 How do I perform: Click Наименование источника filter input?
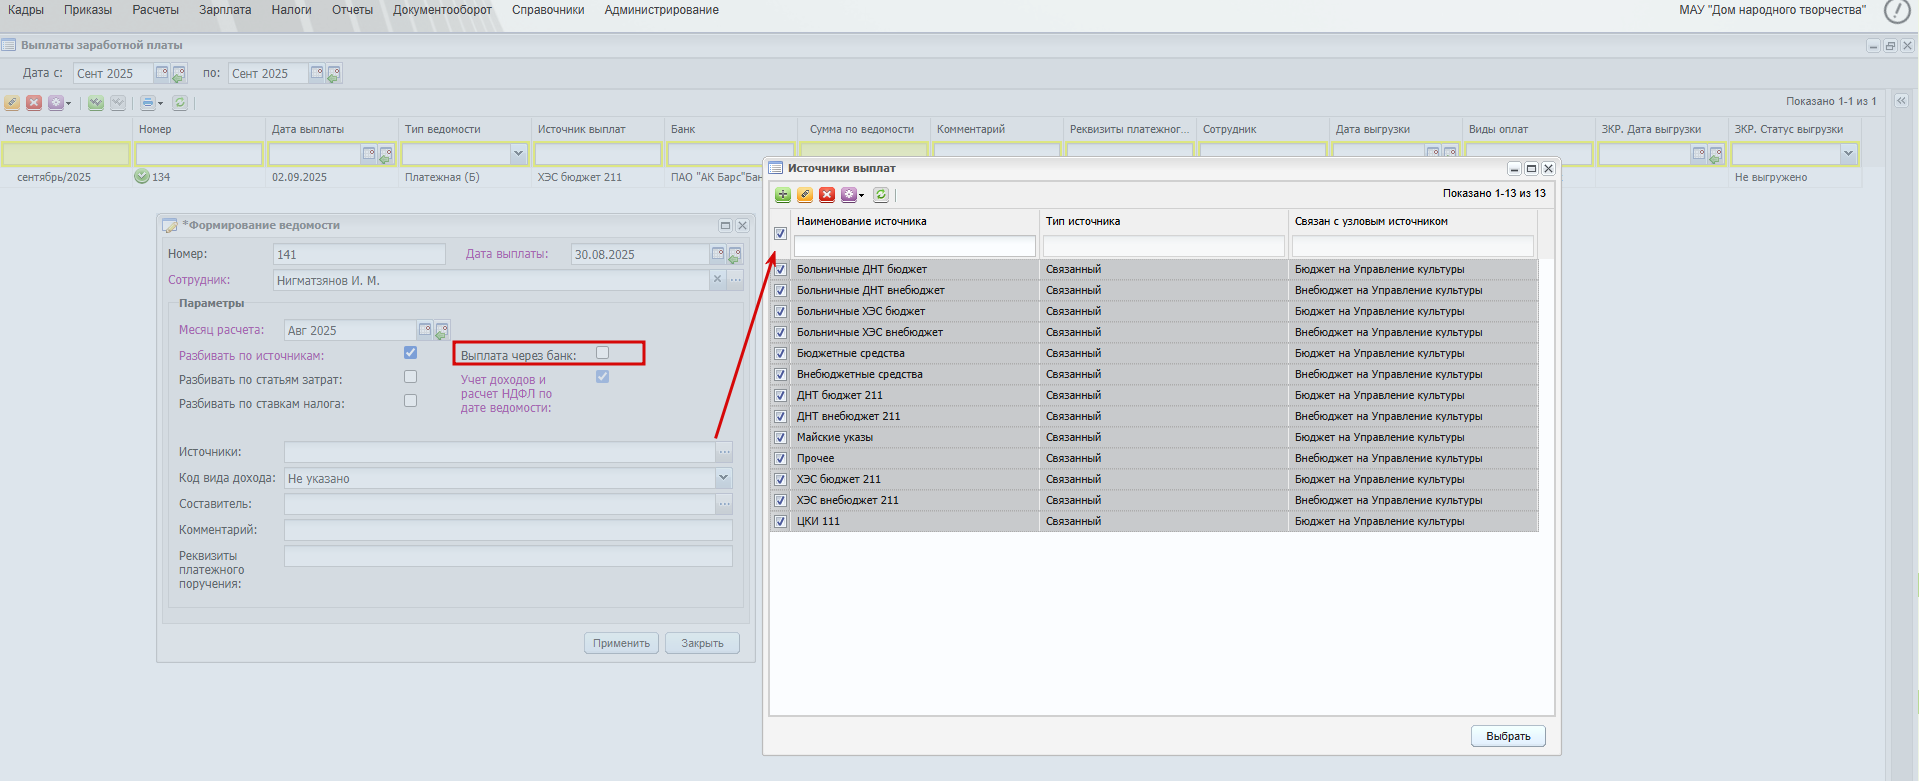[915, 246]
